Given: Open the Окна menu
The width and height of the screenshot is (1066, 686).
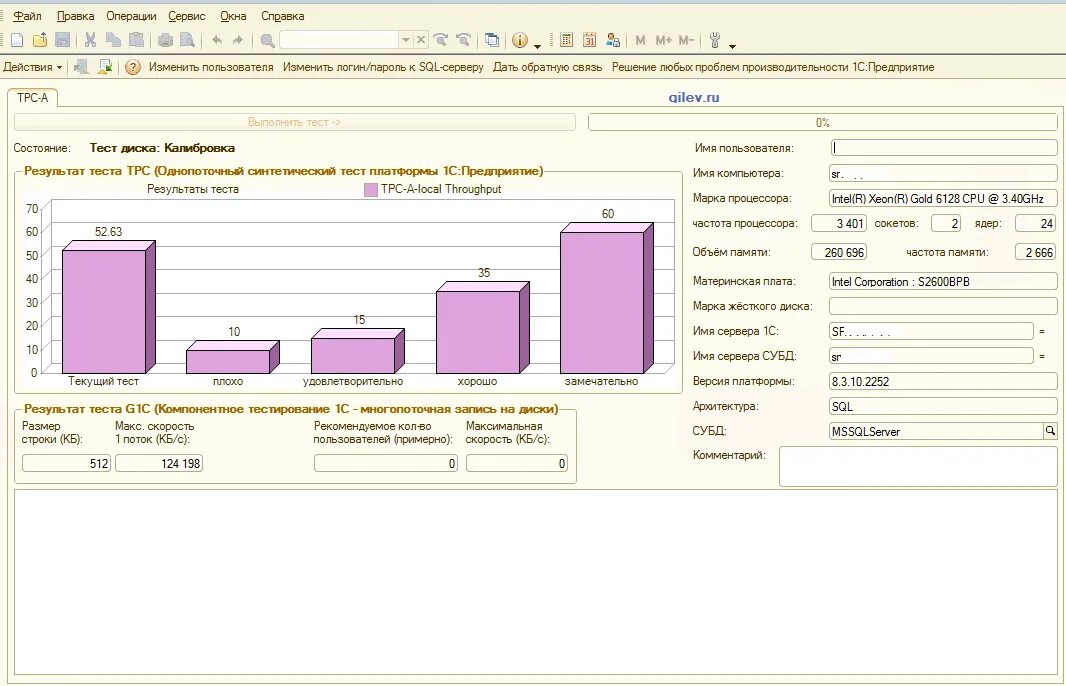Looking at the screenshot, I should point(233,16).
